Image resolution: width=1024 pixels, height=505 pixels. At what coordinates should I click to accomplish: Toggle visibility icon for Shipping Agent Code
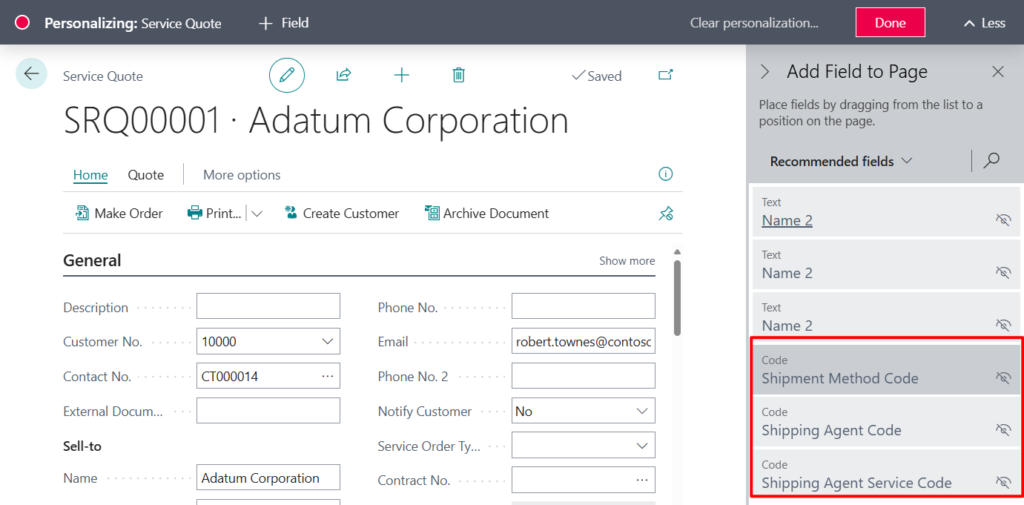pyautogui.click(x=1003, y=430)
